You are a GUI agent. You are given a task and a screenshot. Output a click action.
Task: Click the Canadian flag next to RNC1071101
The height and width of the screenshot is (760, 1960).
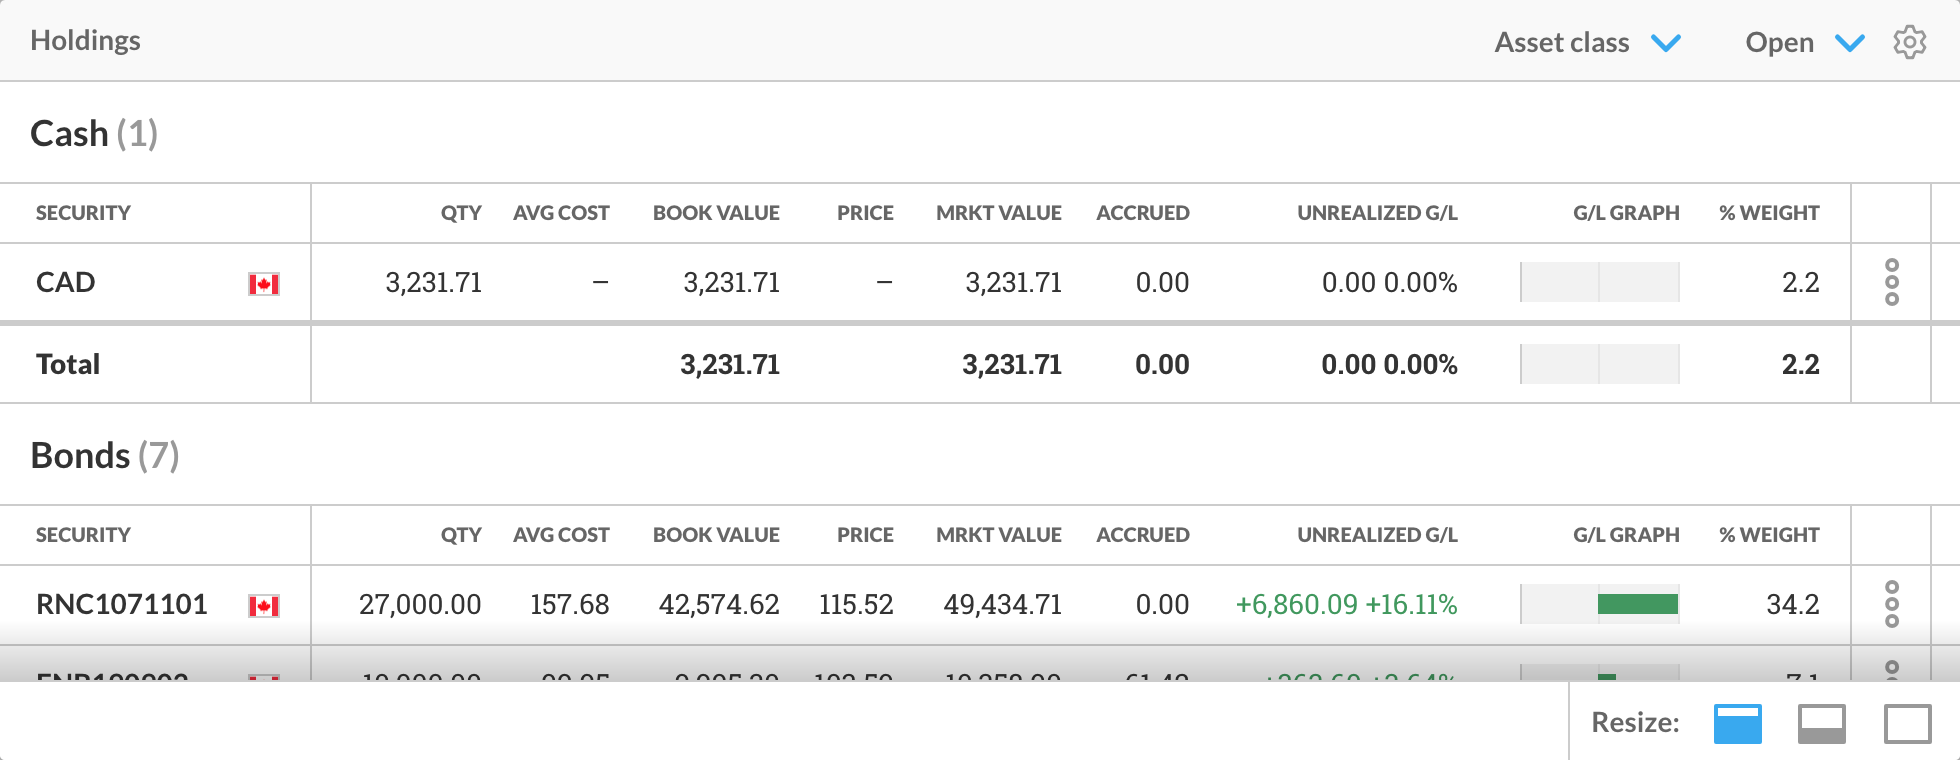point(264,606)
